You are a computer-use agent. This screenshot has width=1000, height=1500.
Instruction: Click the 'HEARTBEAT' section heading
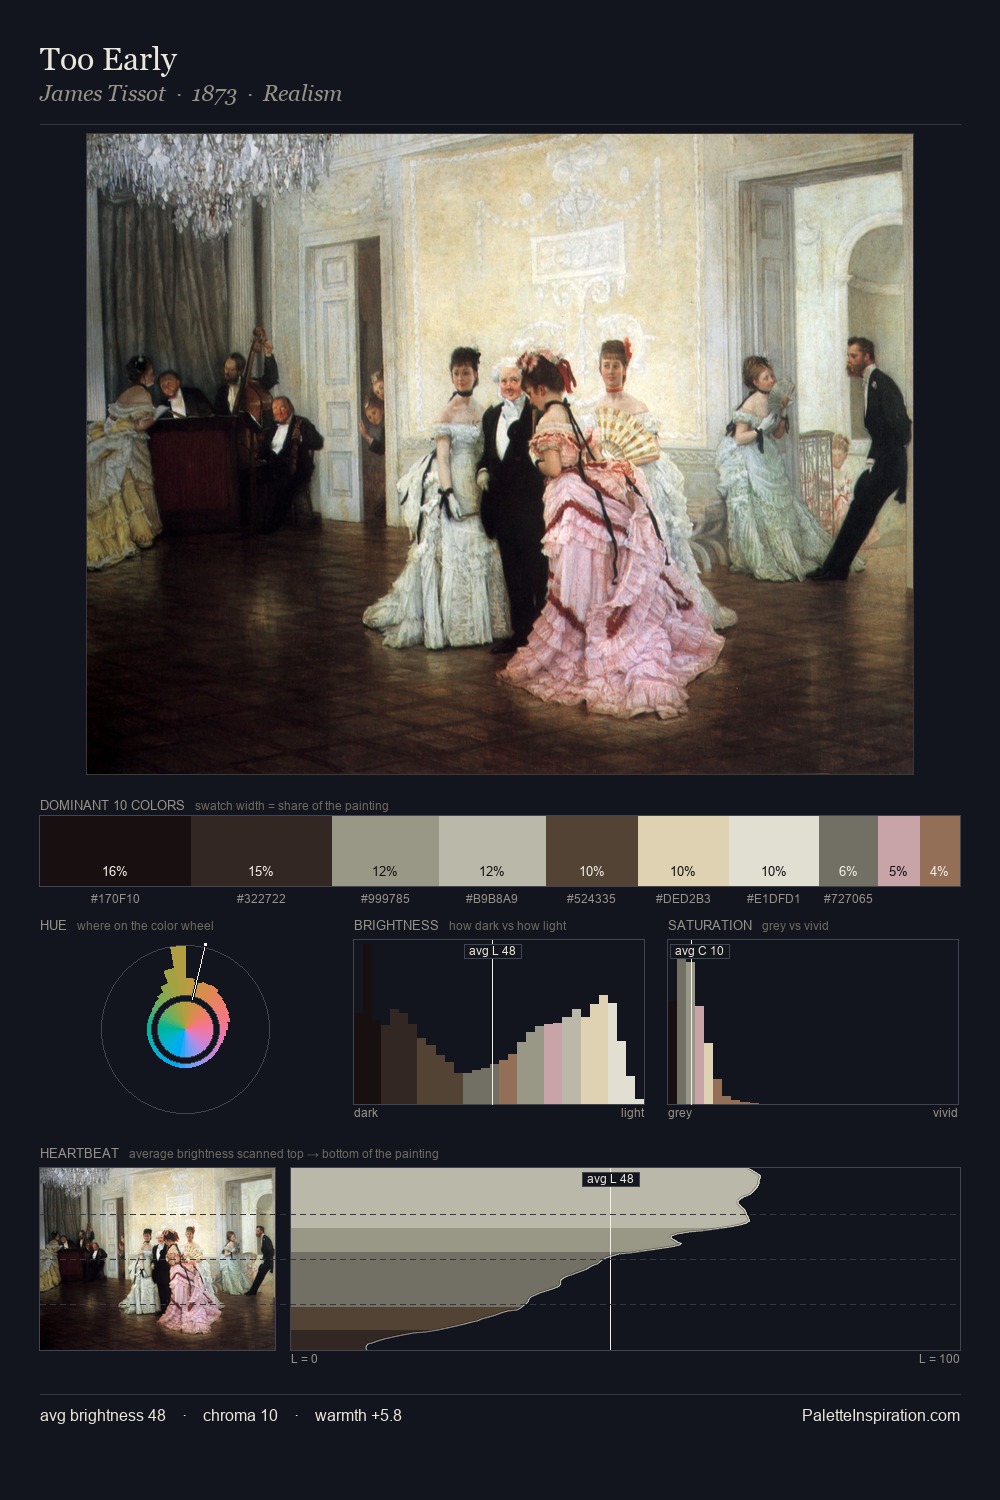79,1153
